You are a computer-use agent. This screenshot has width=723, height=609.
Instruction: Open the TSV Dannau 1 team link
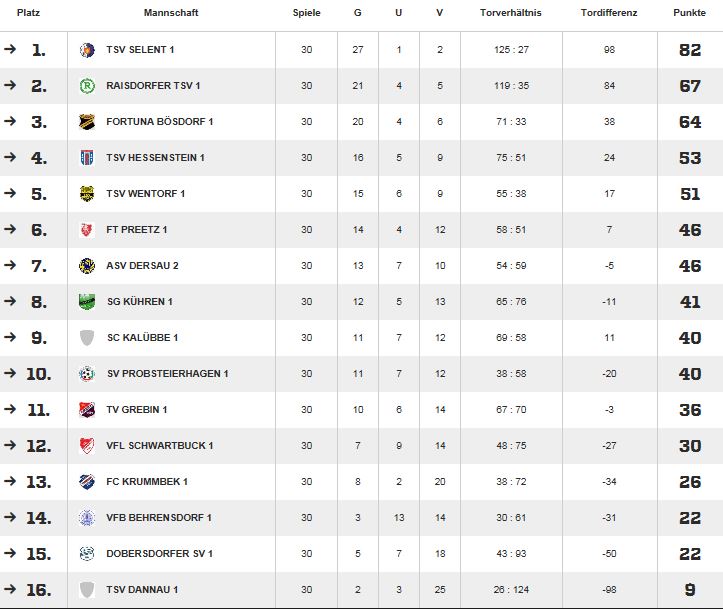pyautogui.click(x=142, y=589)
